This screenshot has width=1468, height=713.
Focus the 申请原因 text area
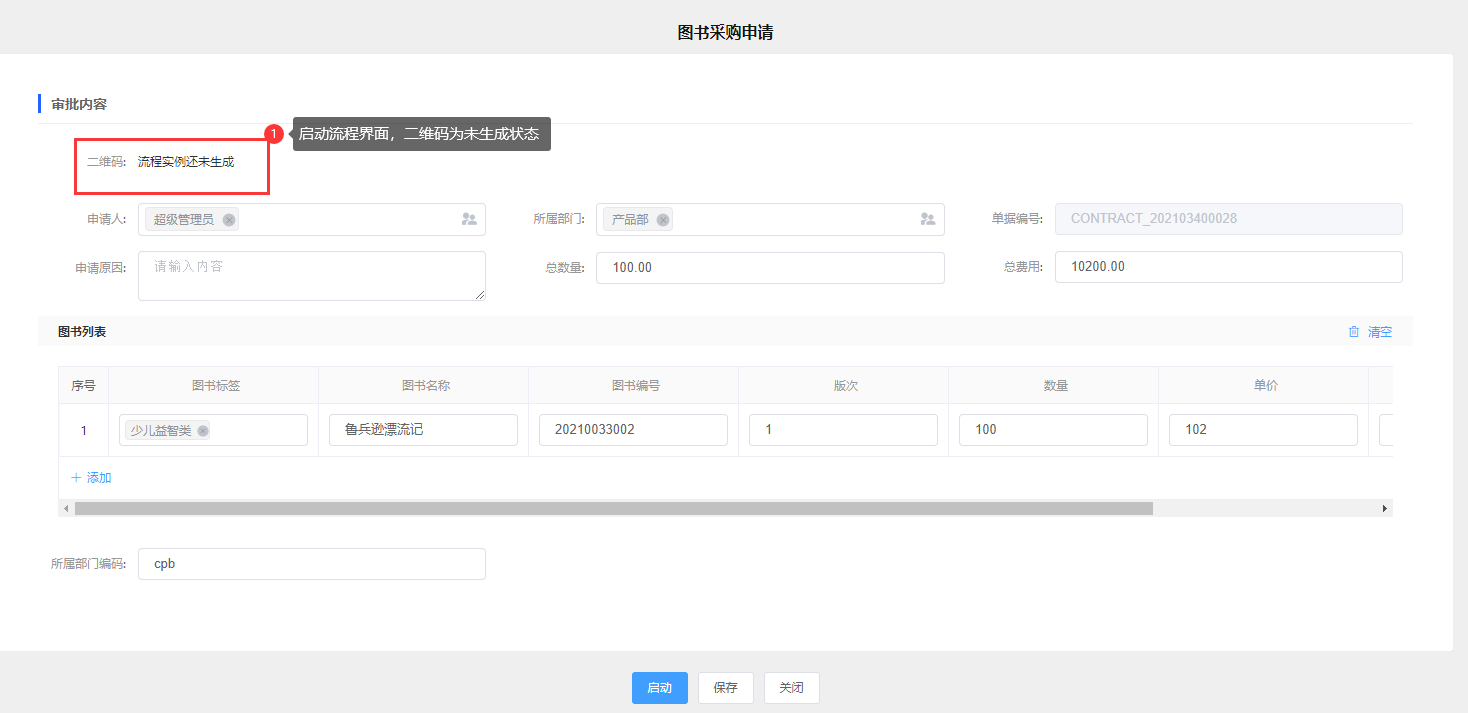(311, 275)
